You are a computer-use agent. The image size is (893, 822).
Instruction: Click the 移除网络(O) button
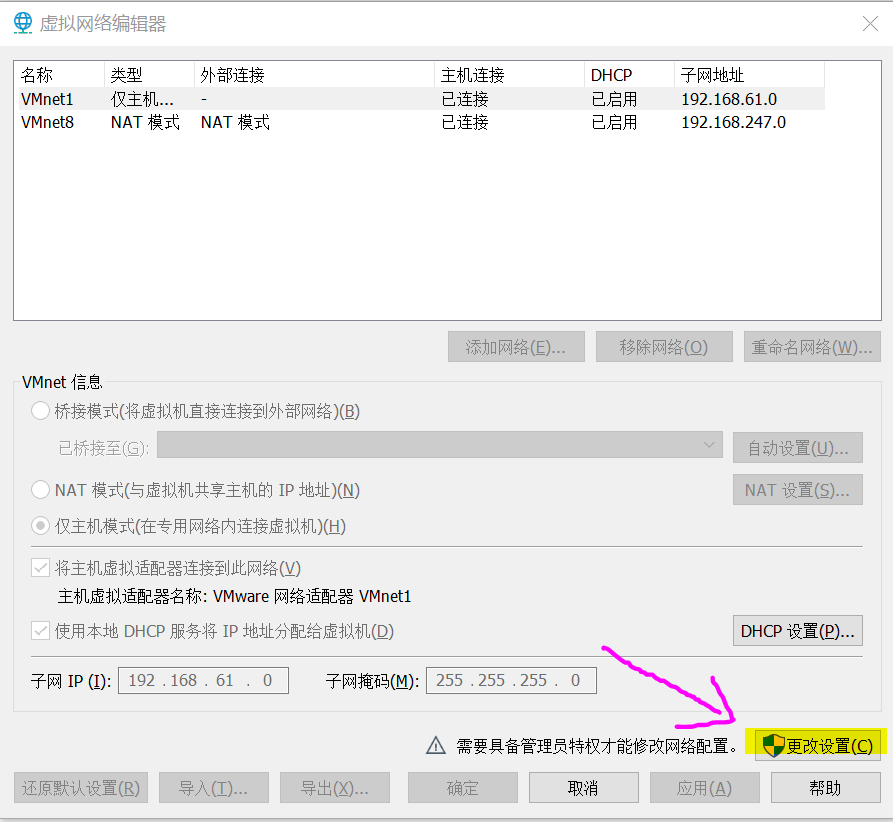click(x=664, y=346)
